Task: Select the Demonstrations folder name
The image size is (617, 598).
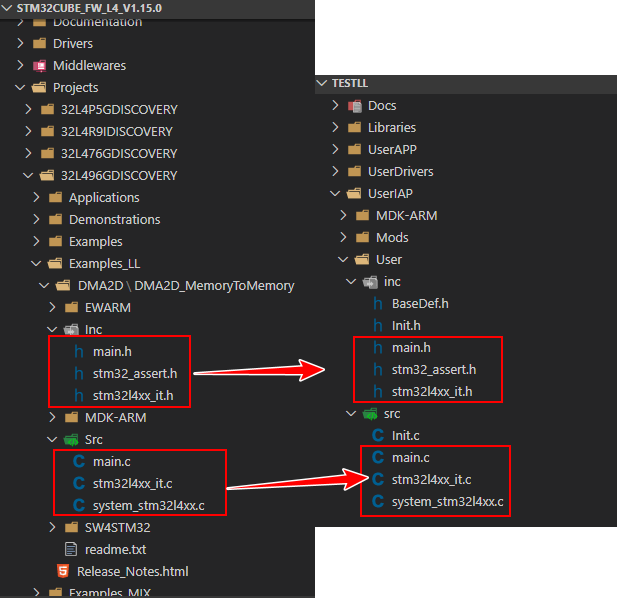Action: coord(115,220)
